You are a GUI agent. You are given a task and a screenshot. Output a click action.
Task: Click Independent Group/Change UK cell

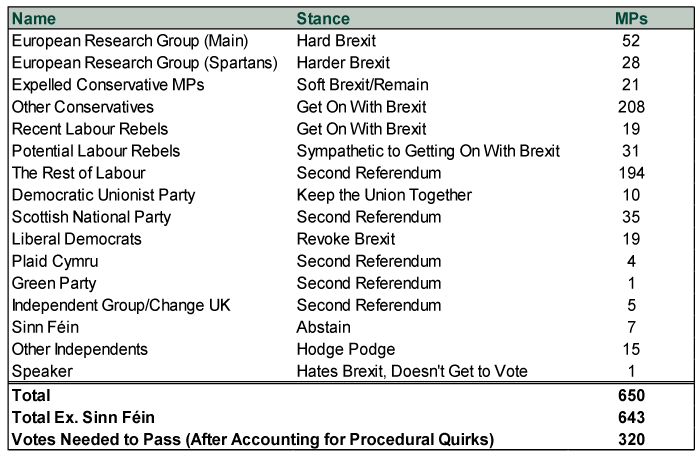121,305
